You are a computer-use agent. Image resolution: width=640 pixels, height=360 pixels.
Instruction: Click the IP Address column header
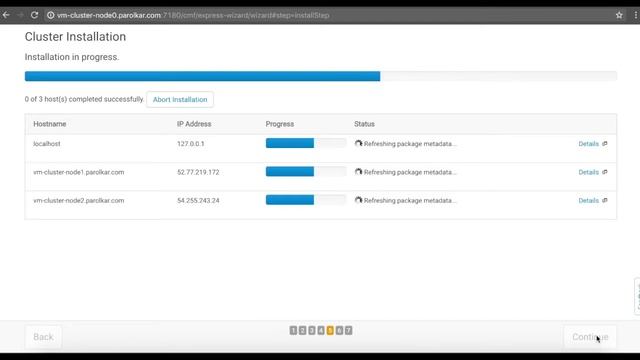coord(194,124)
